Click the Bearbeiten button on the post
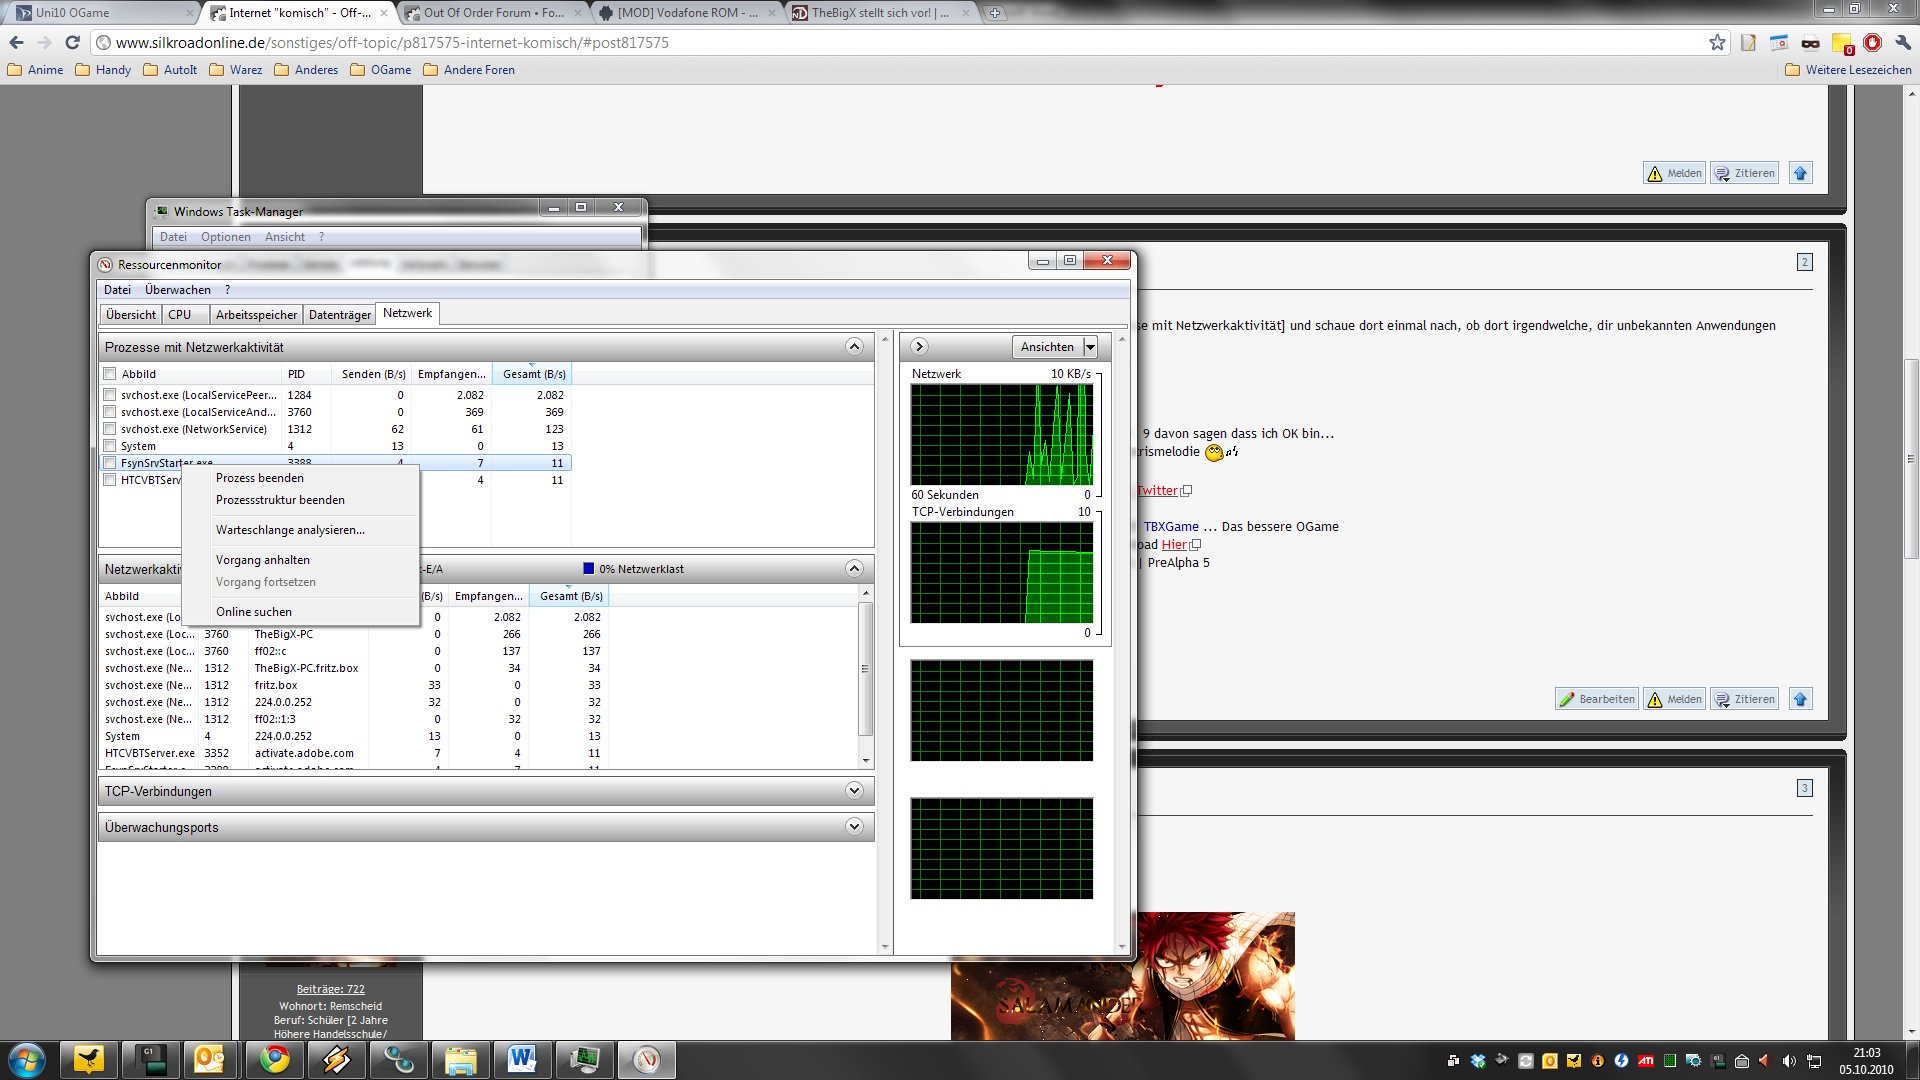1920x1080 pixels. 1597,699
